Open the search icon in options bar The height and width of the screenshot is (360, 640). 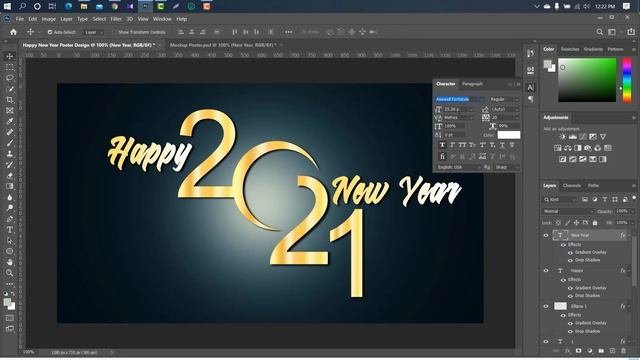(x=600, y=32)
